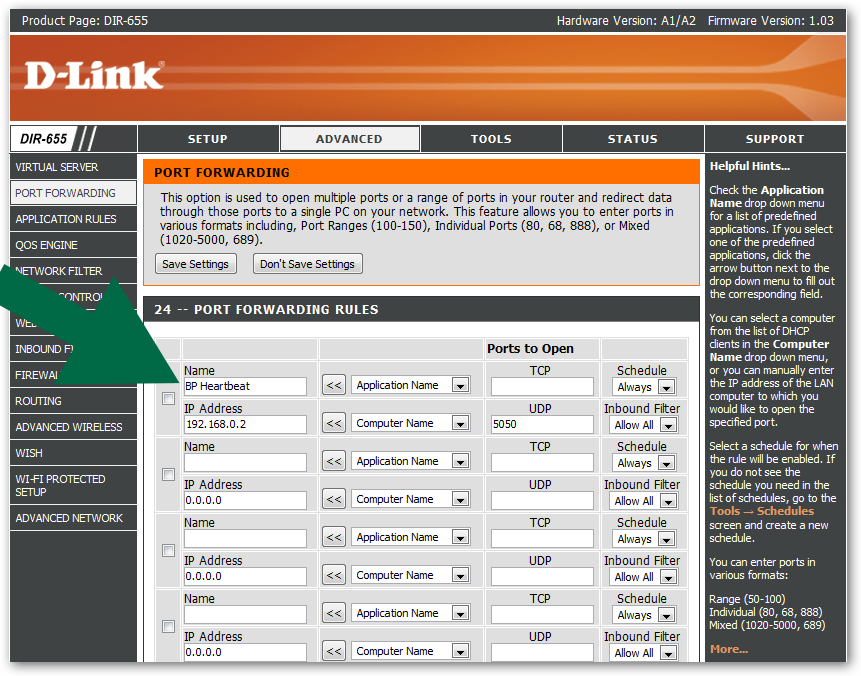Copy computer name in third rule with << button
Image resolution: width=861 pixels, height=676 pixels.
click(x=334, y=575)
